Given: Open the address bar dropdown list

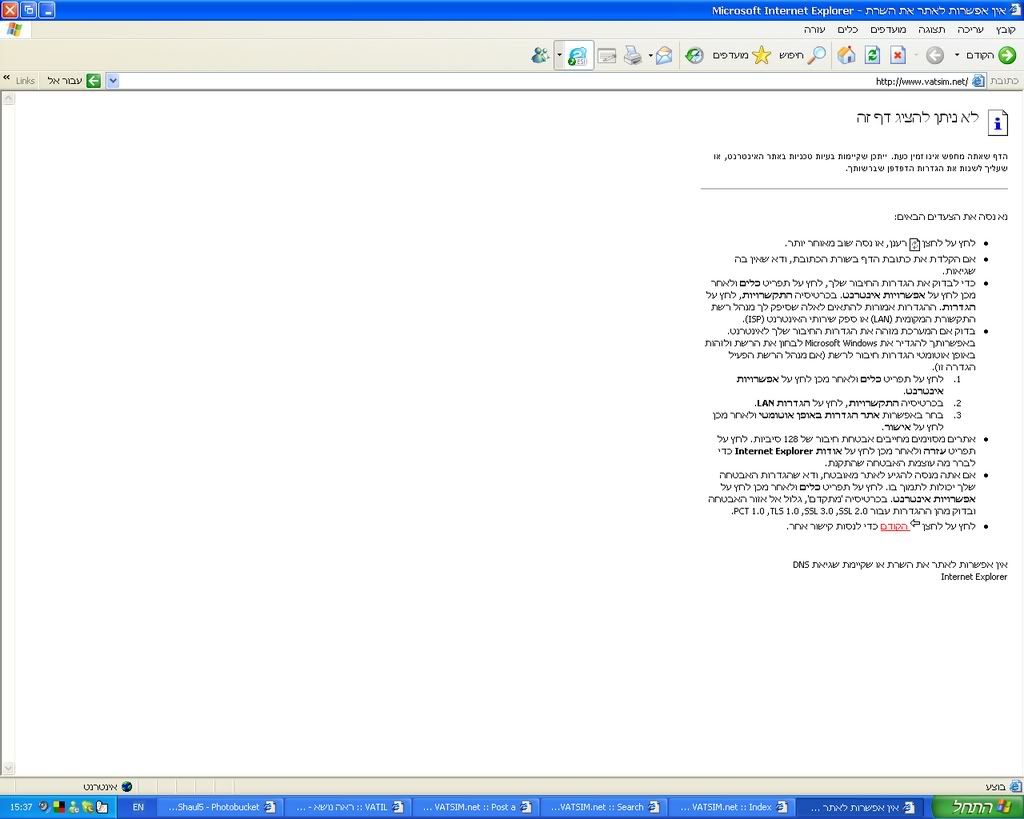Looking at the screenshot, I should [x=112, y=81].
